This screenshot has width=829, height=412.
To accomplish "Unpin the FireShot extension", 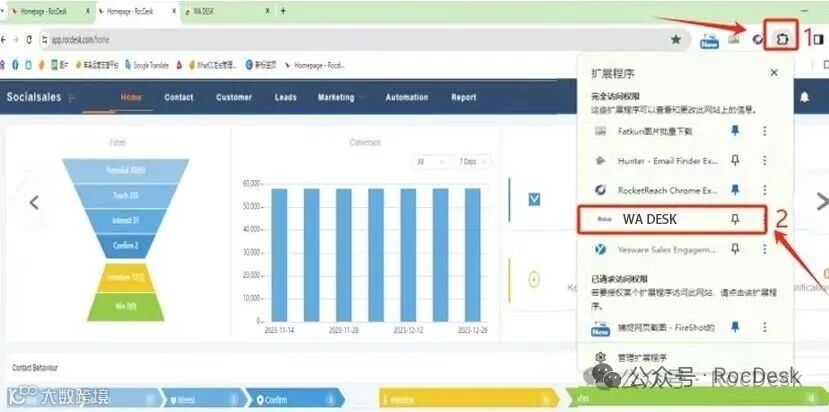I will pos(735,327).
